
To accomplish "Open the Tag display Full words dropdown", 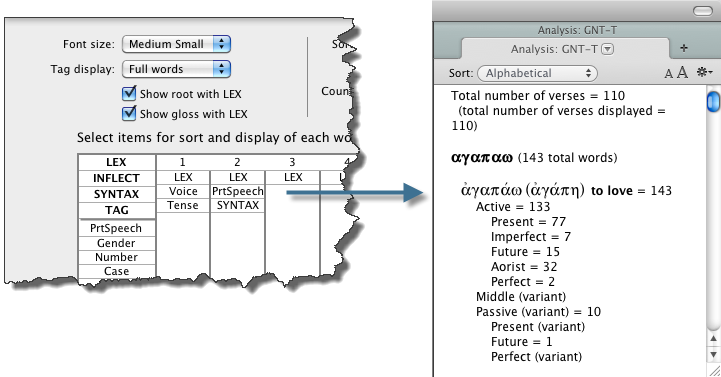I will [176, 69].
